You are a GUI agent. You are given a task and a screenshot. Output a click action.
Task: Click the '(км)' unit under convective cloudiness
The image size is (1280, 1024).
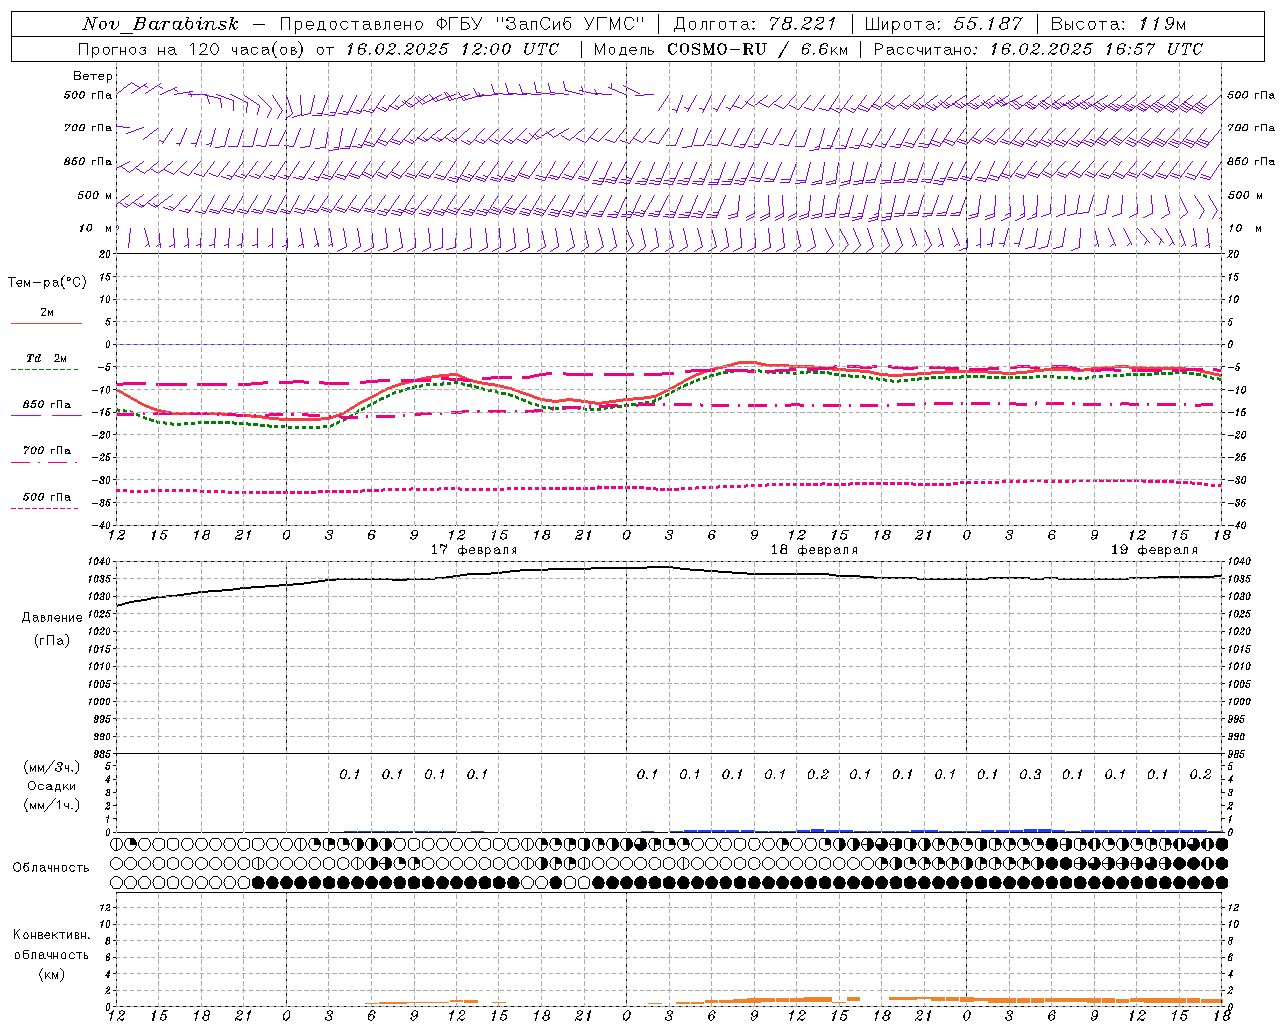pos(52,974)
